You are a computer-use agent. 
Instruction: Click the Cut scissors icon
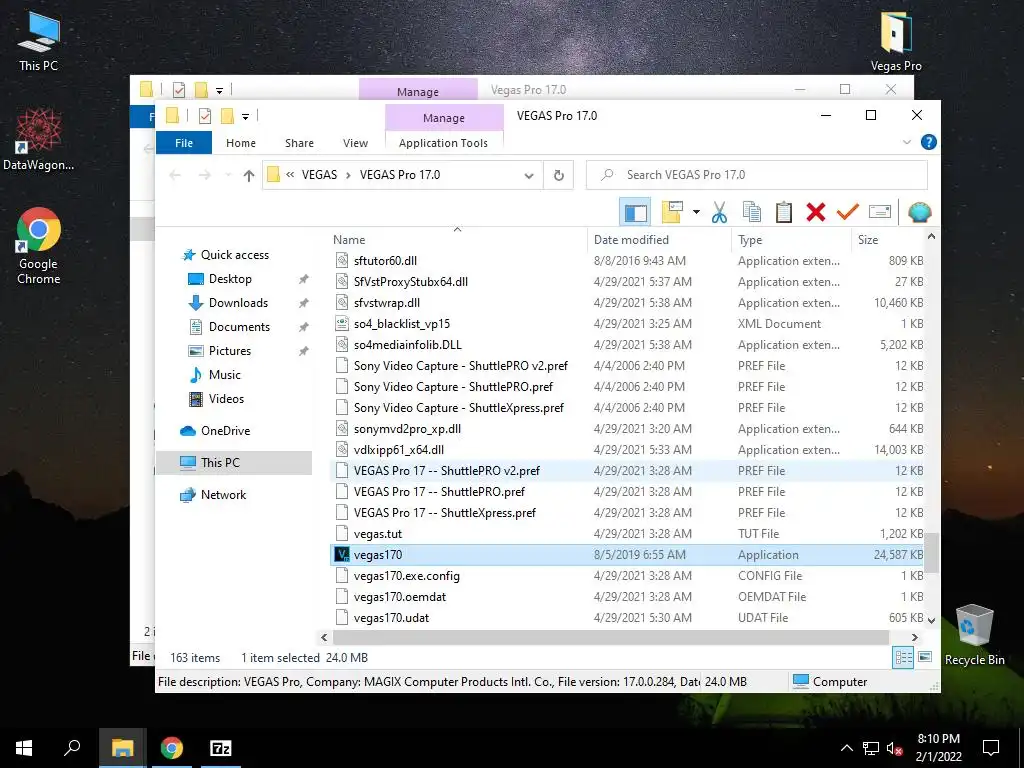[x=719, y=212]
